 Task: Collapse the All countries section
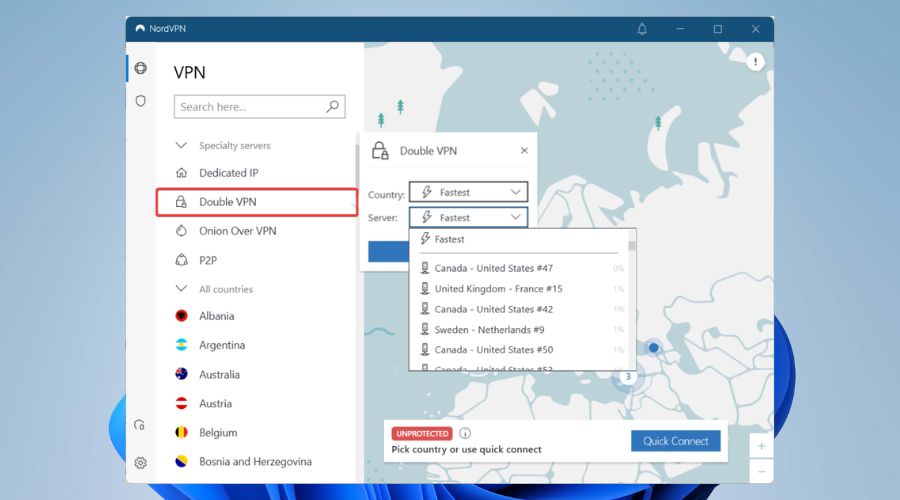[182, 289]
